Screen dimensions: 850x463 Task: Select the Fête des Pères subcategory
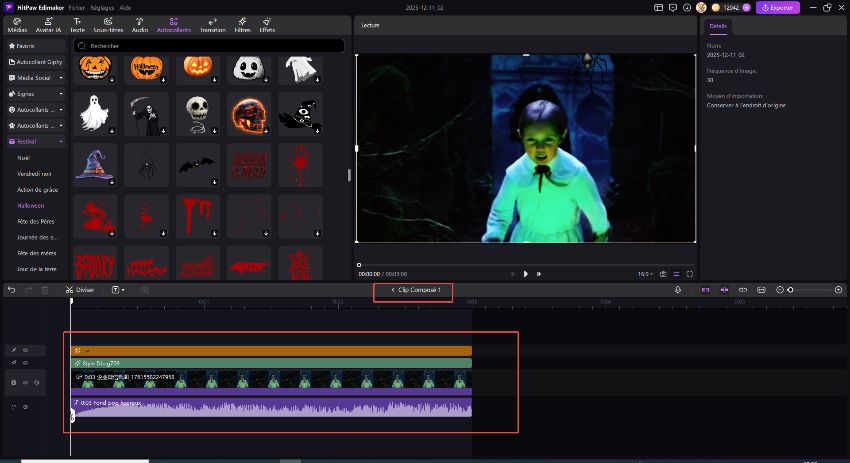(x=36, y=221)
